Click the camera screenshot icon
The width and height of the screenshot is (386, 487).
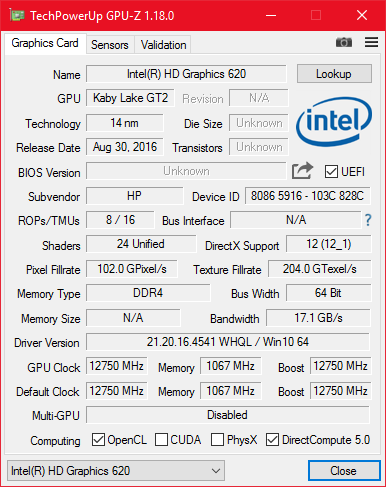(344, 42)
